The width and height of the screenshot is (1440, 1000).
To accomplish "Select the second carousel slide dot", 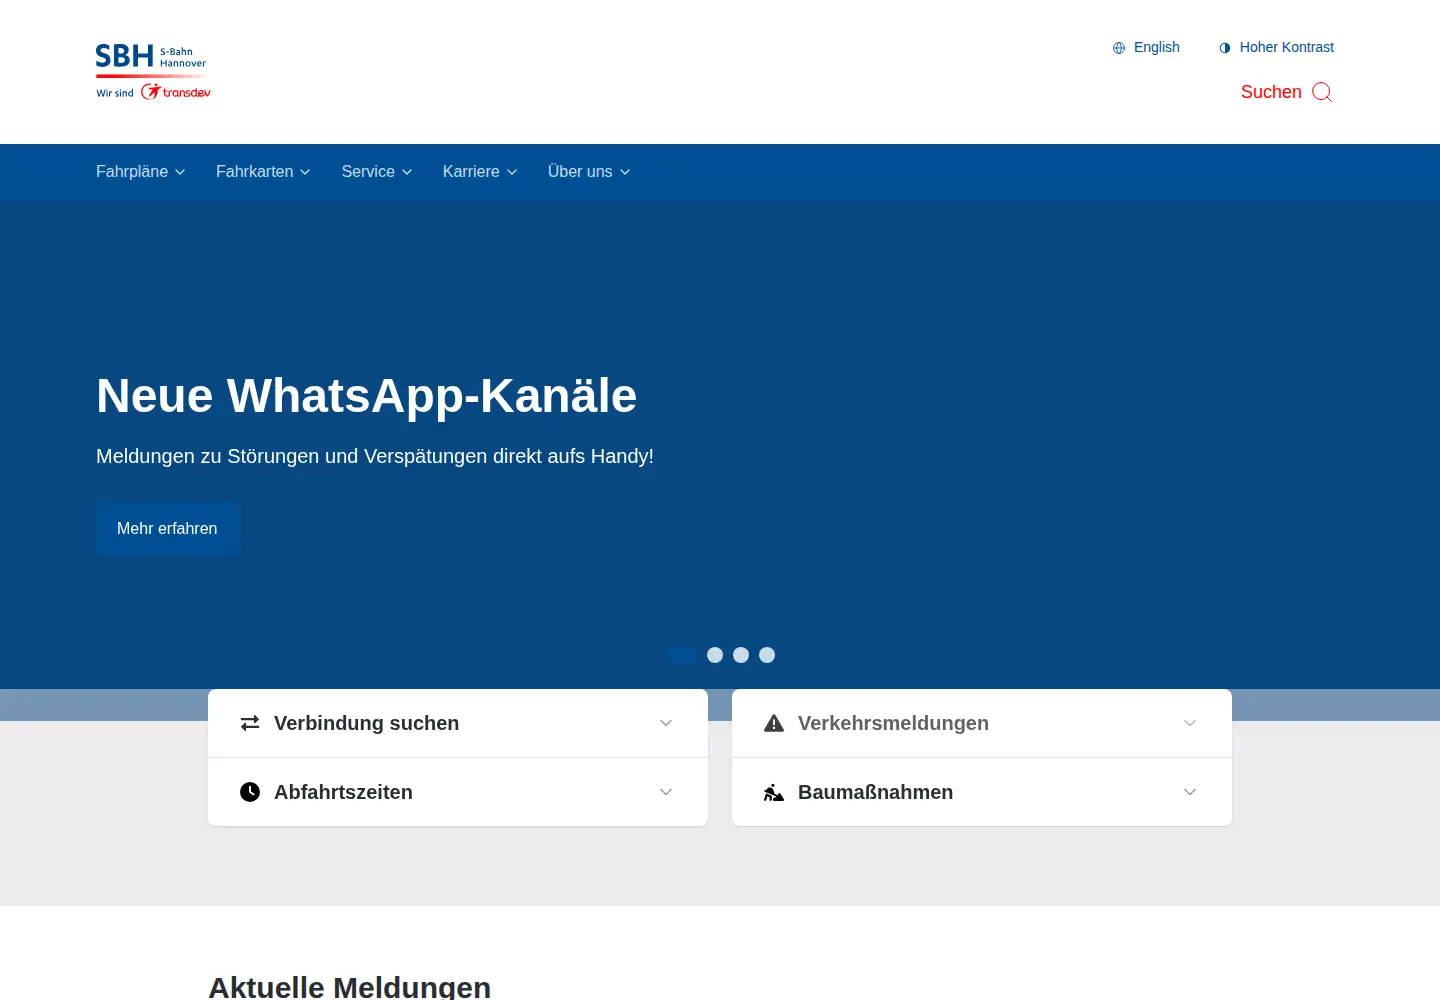I will [715, 655].
